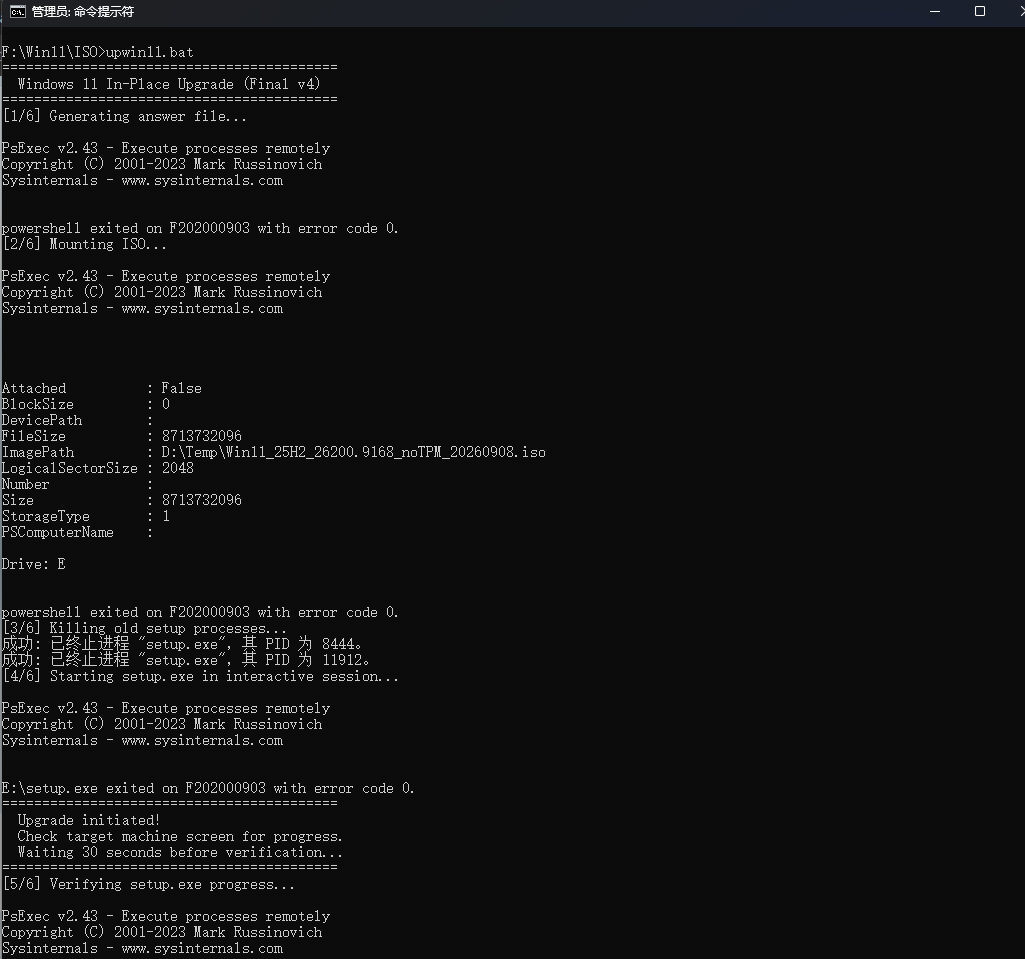Click the '[5/6] Verifying setup.exe progress...' line

(148, 884)
